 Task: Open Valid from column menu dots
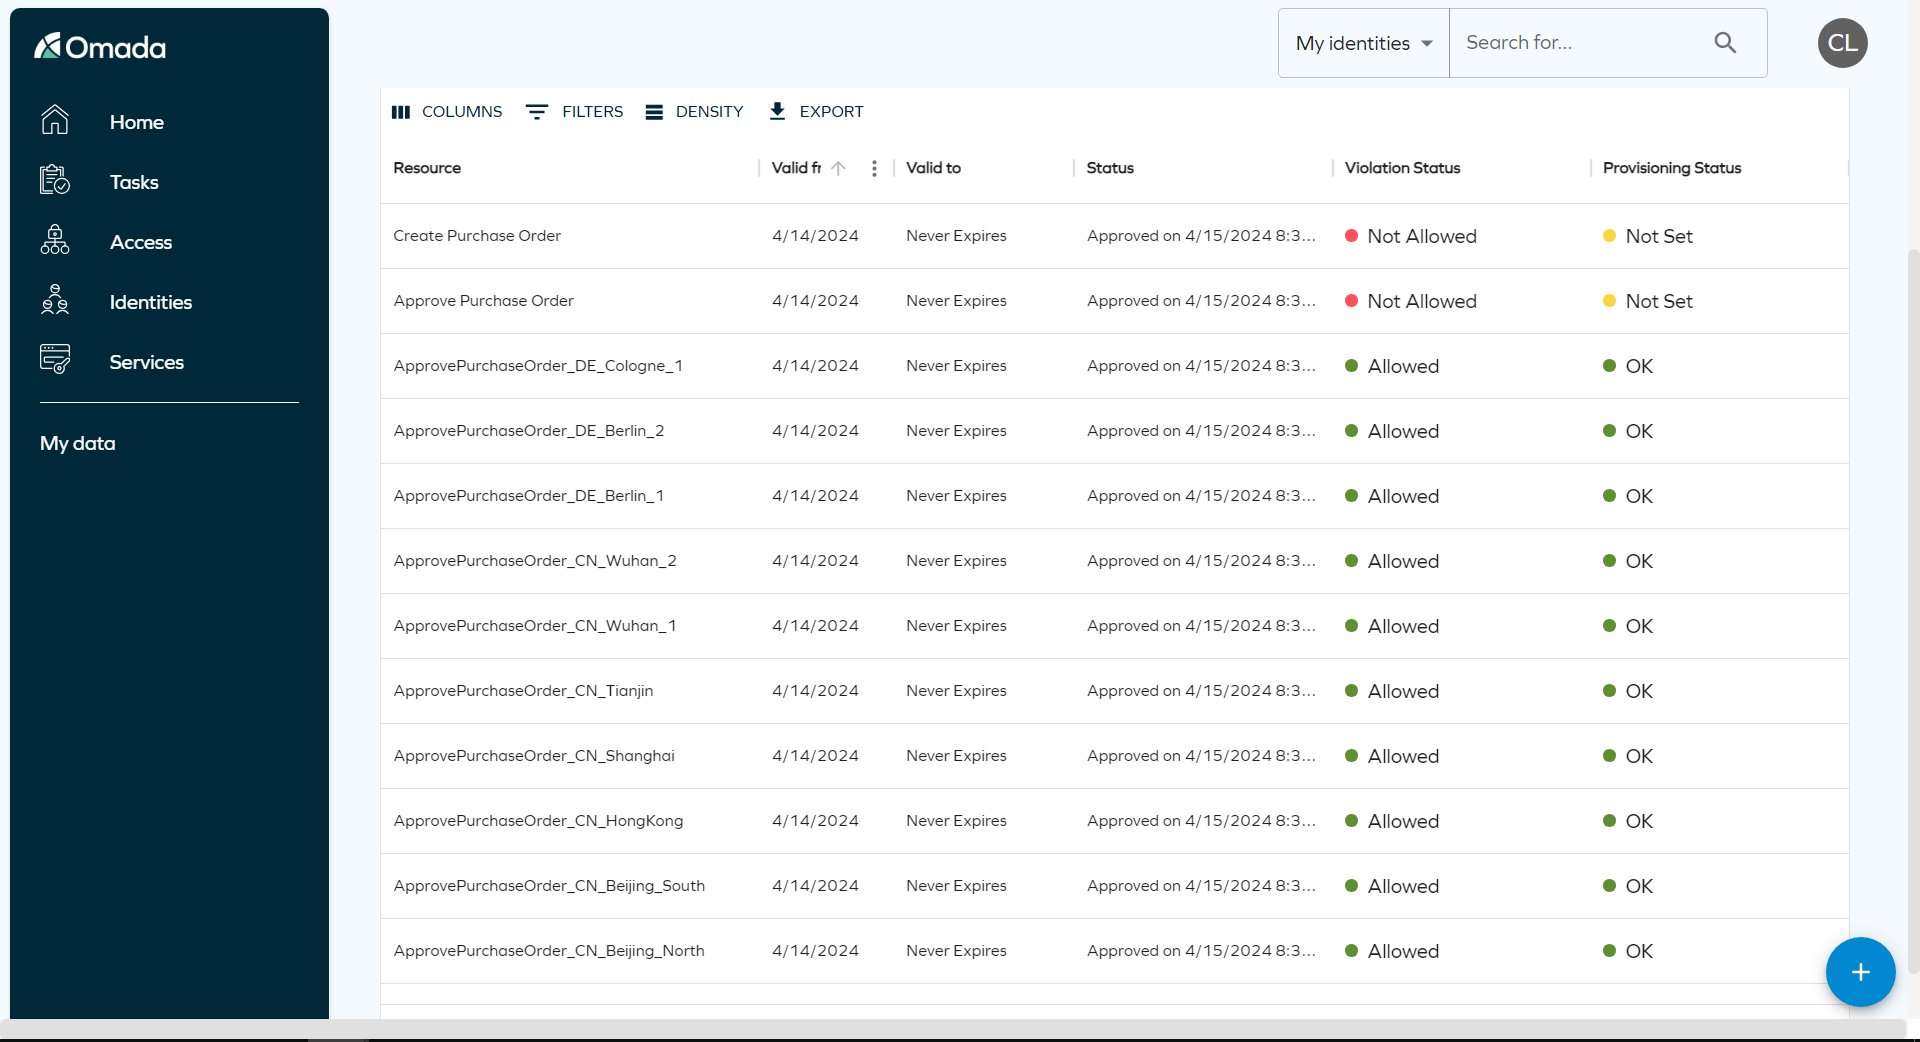[874, 168]
